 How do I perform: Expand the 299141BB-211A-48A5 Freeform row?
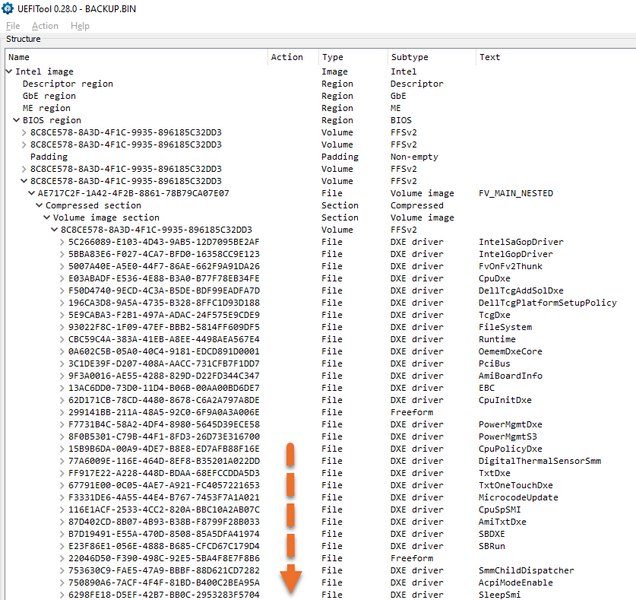[x=62, y=413]
